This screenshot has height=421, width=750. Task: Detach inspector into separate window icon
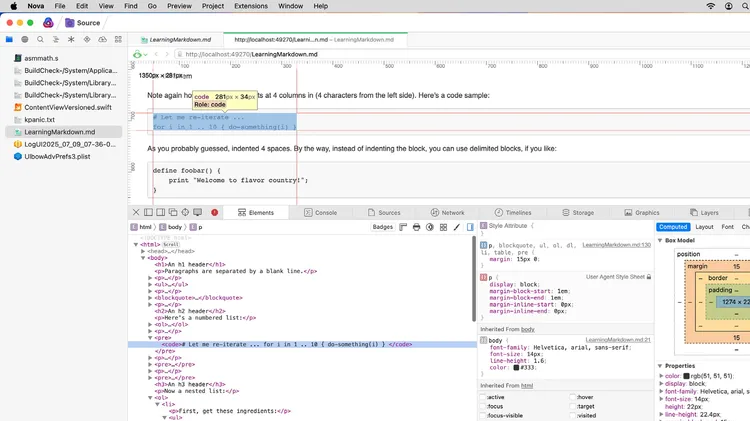click(173, 212)
